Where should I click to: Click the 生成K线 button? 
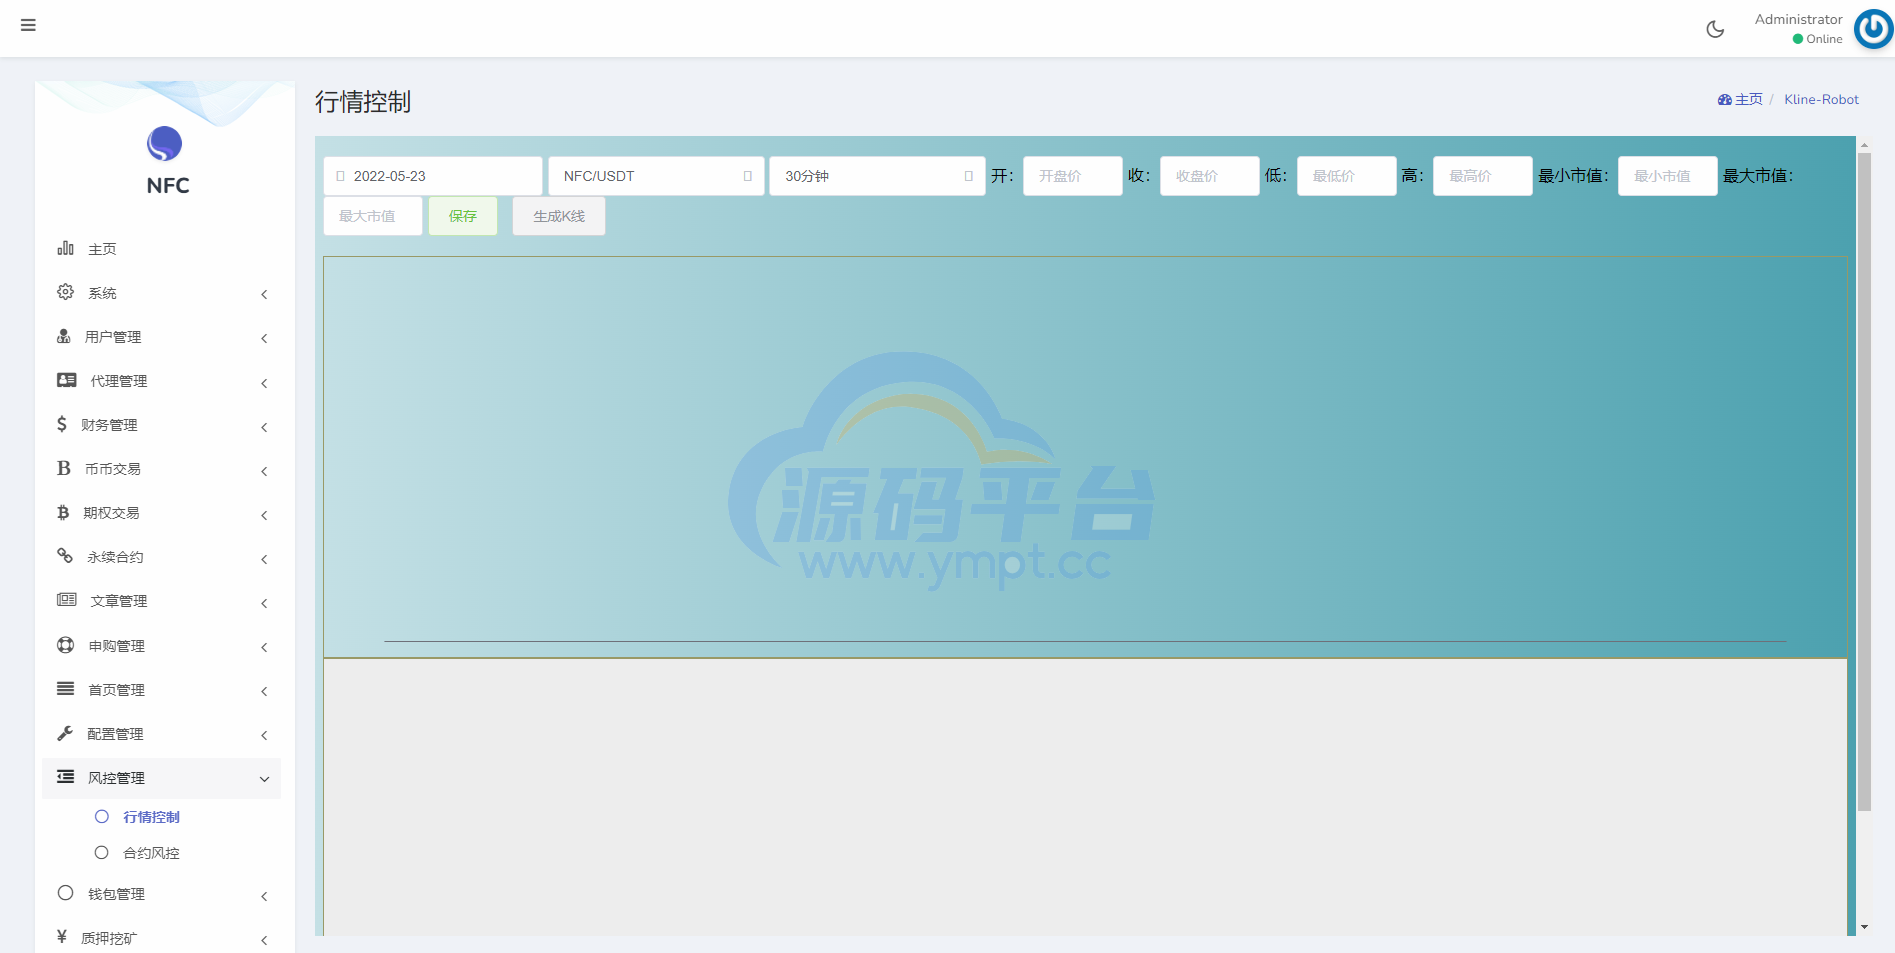click(558, 216)
